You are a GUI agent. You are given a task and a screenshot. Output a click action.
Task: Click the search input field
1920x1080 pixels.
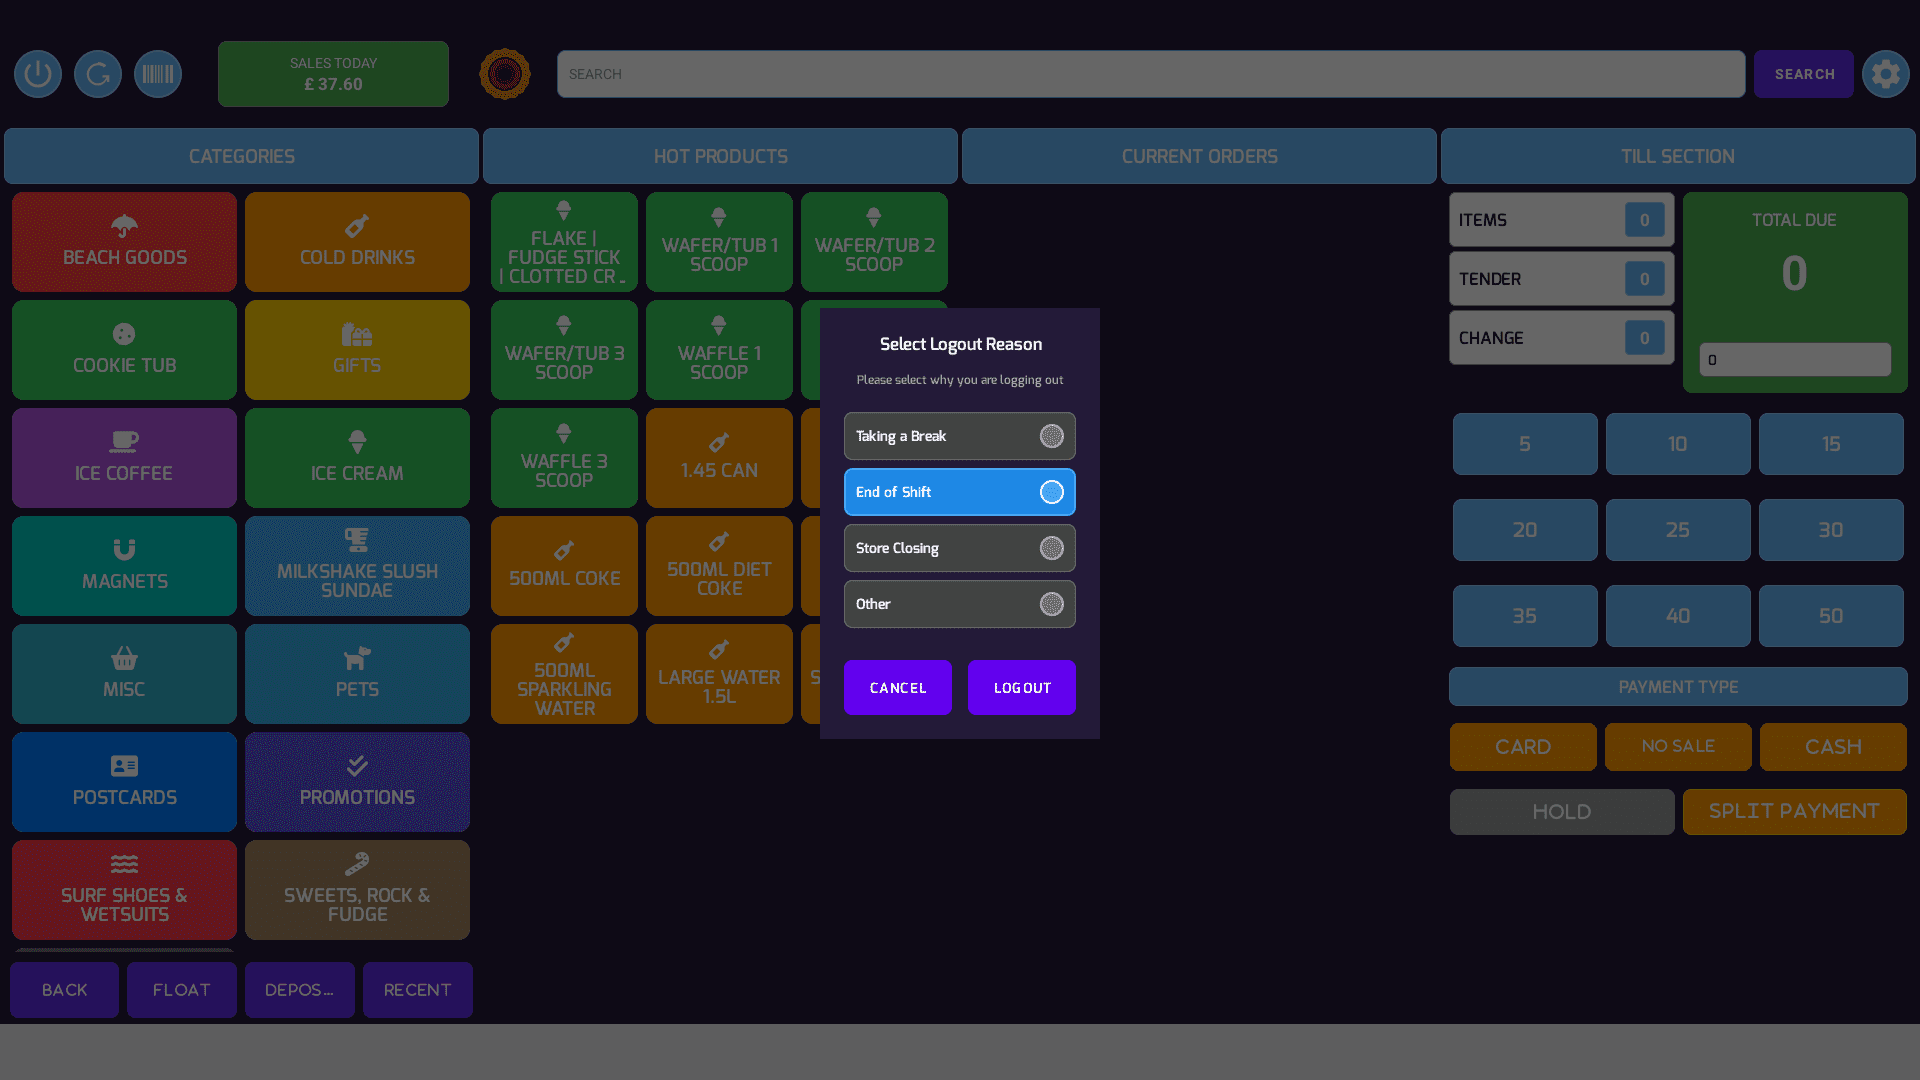pyautogui.click(x=1150, y=74)
